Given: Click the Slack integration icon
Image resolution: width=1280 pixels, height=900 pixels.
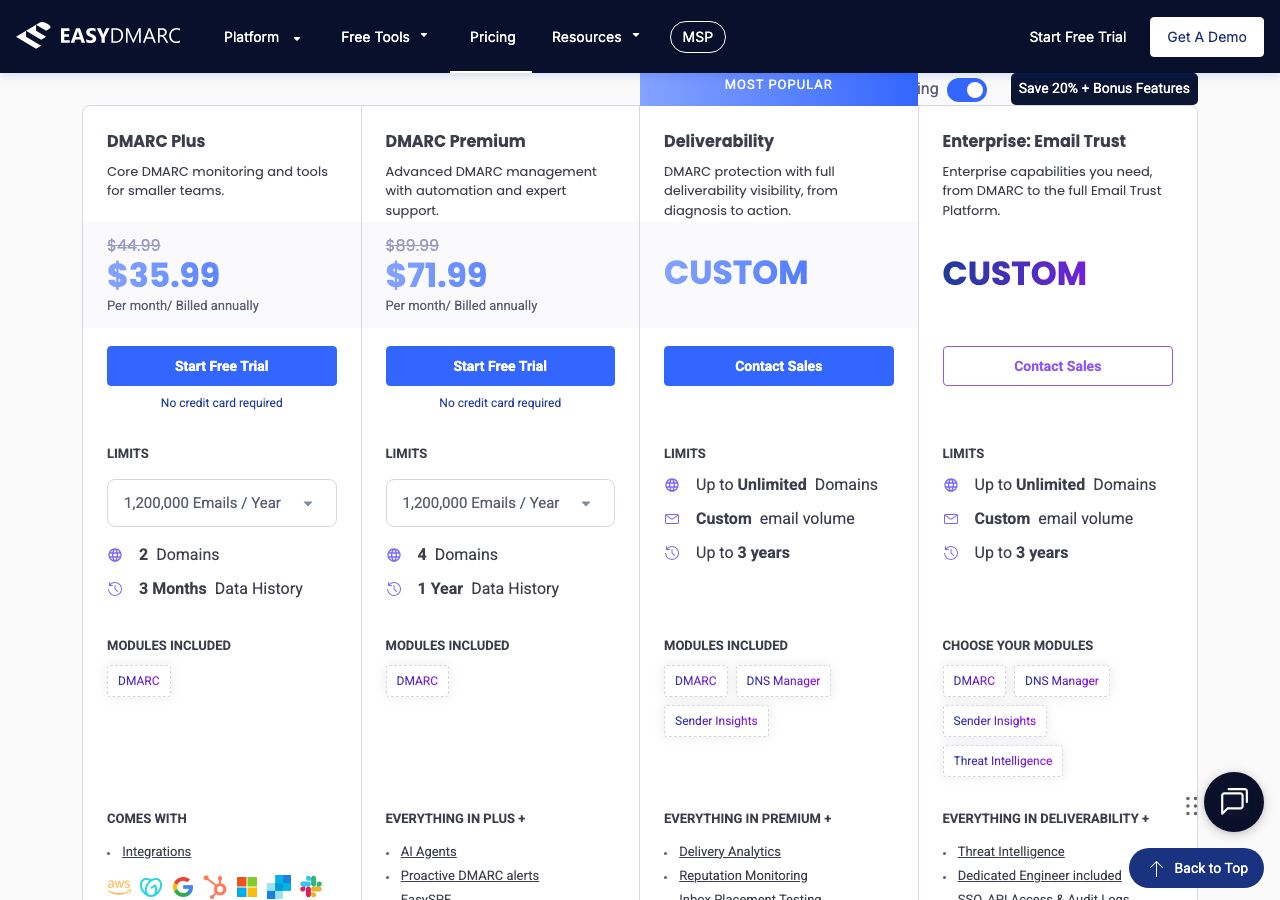Looking at the screenshot, I should (x=311, y=886).
